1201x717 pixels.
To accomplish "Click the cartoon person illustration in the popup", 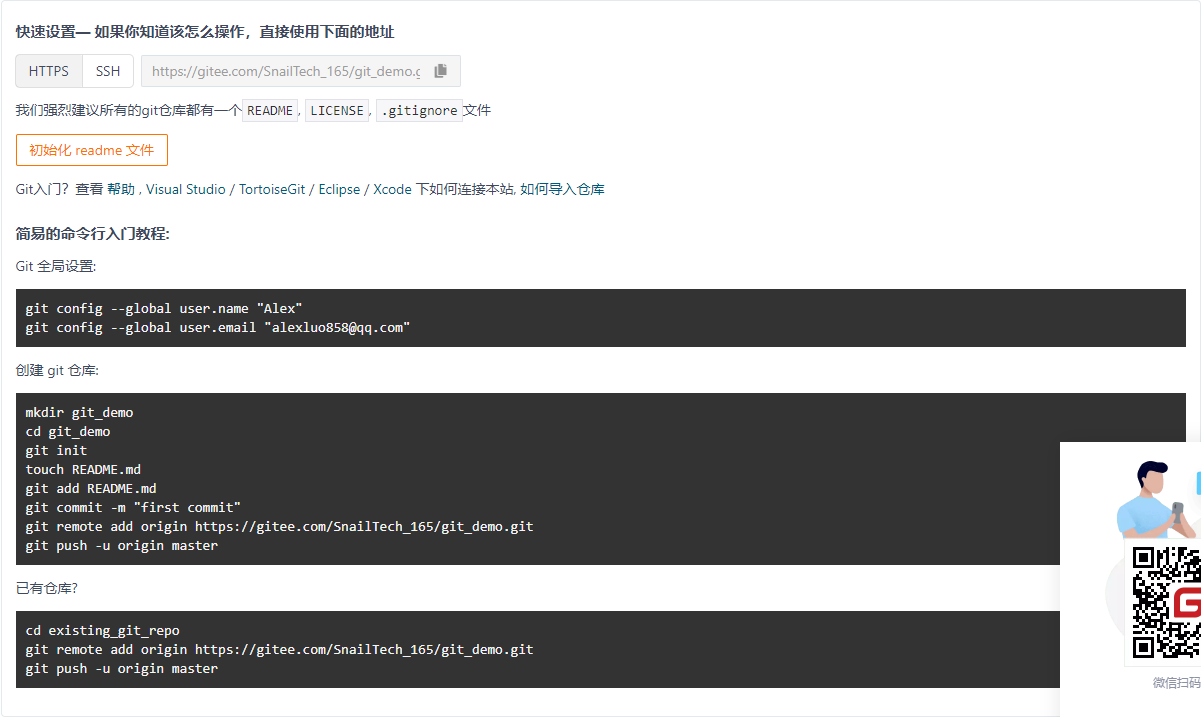I will pos(1156,500).
